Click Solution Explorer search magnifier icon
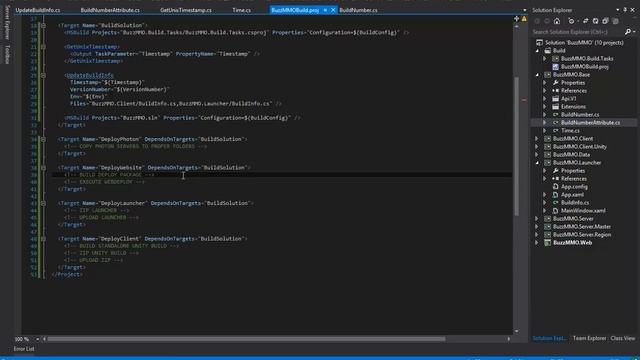Viewport: 640px width, 360px height. pyautogui.click(x=628, y=32)
